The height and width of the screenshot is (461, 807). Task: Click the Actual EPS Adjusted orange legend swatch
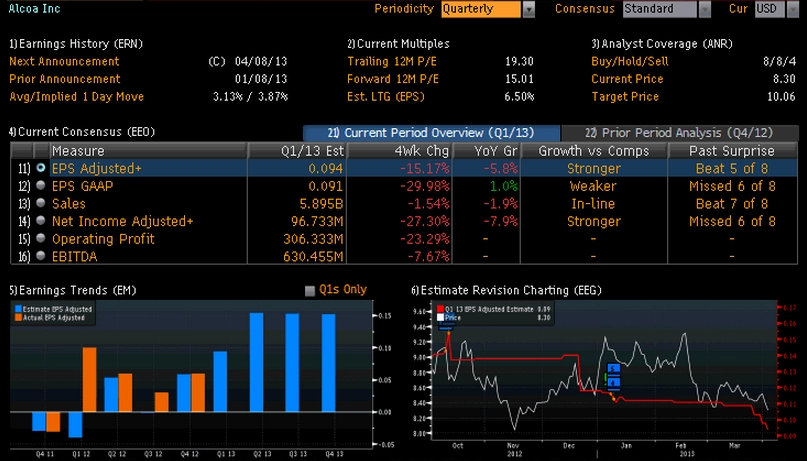[x=18, y=318]
